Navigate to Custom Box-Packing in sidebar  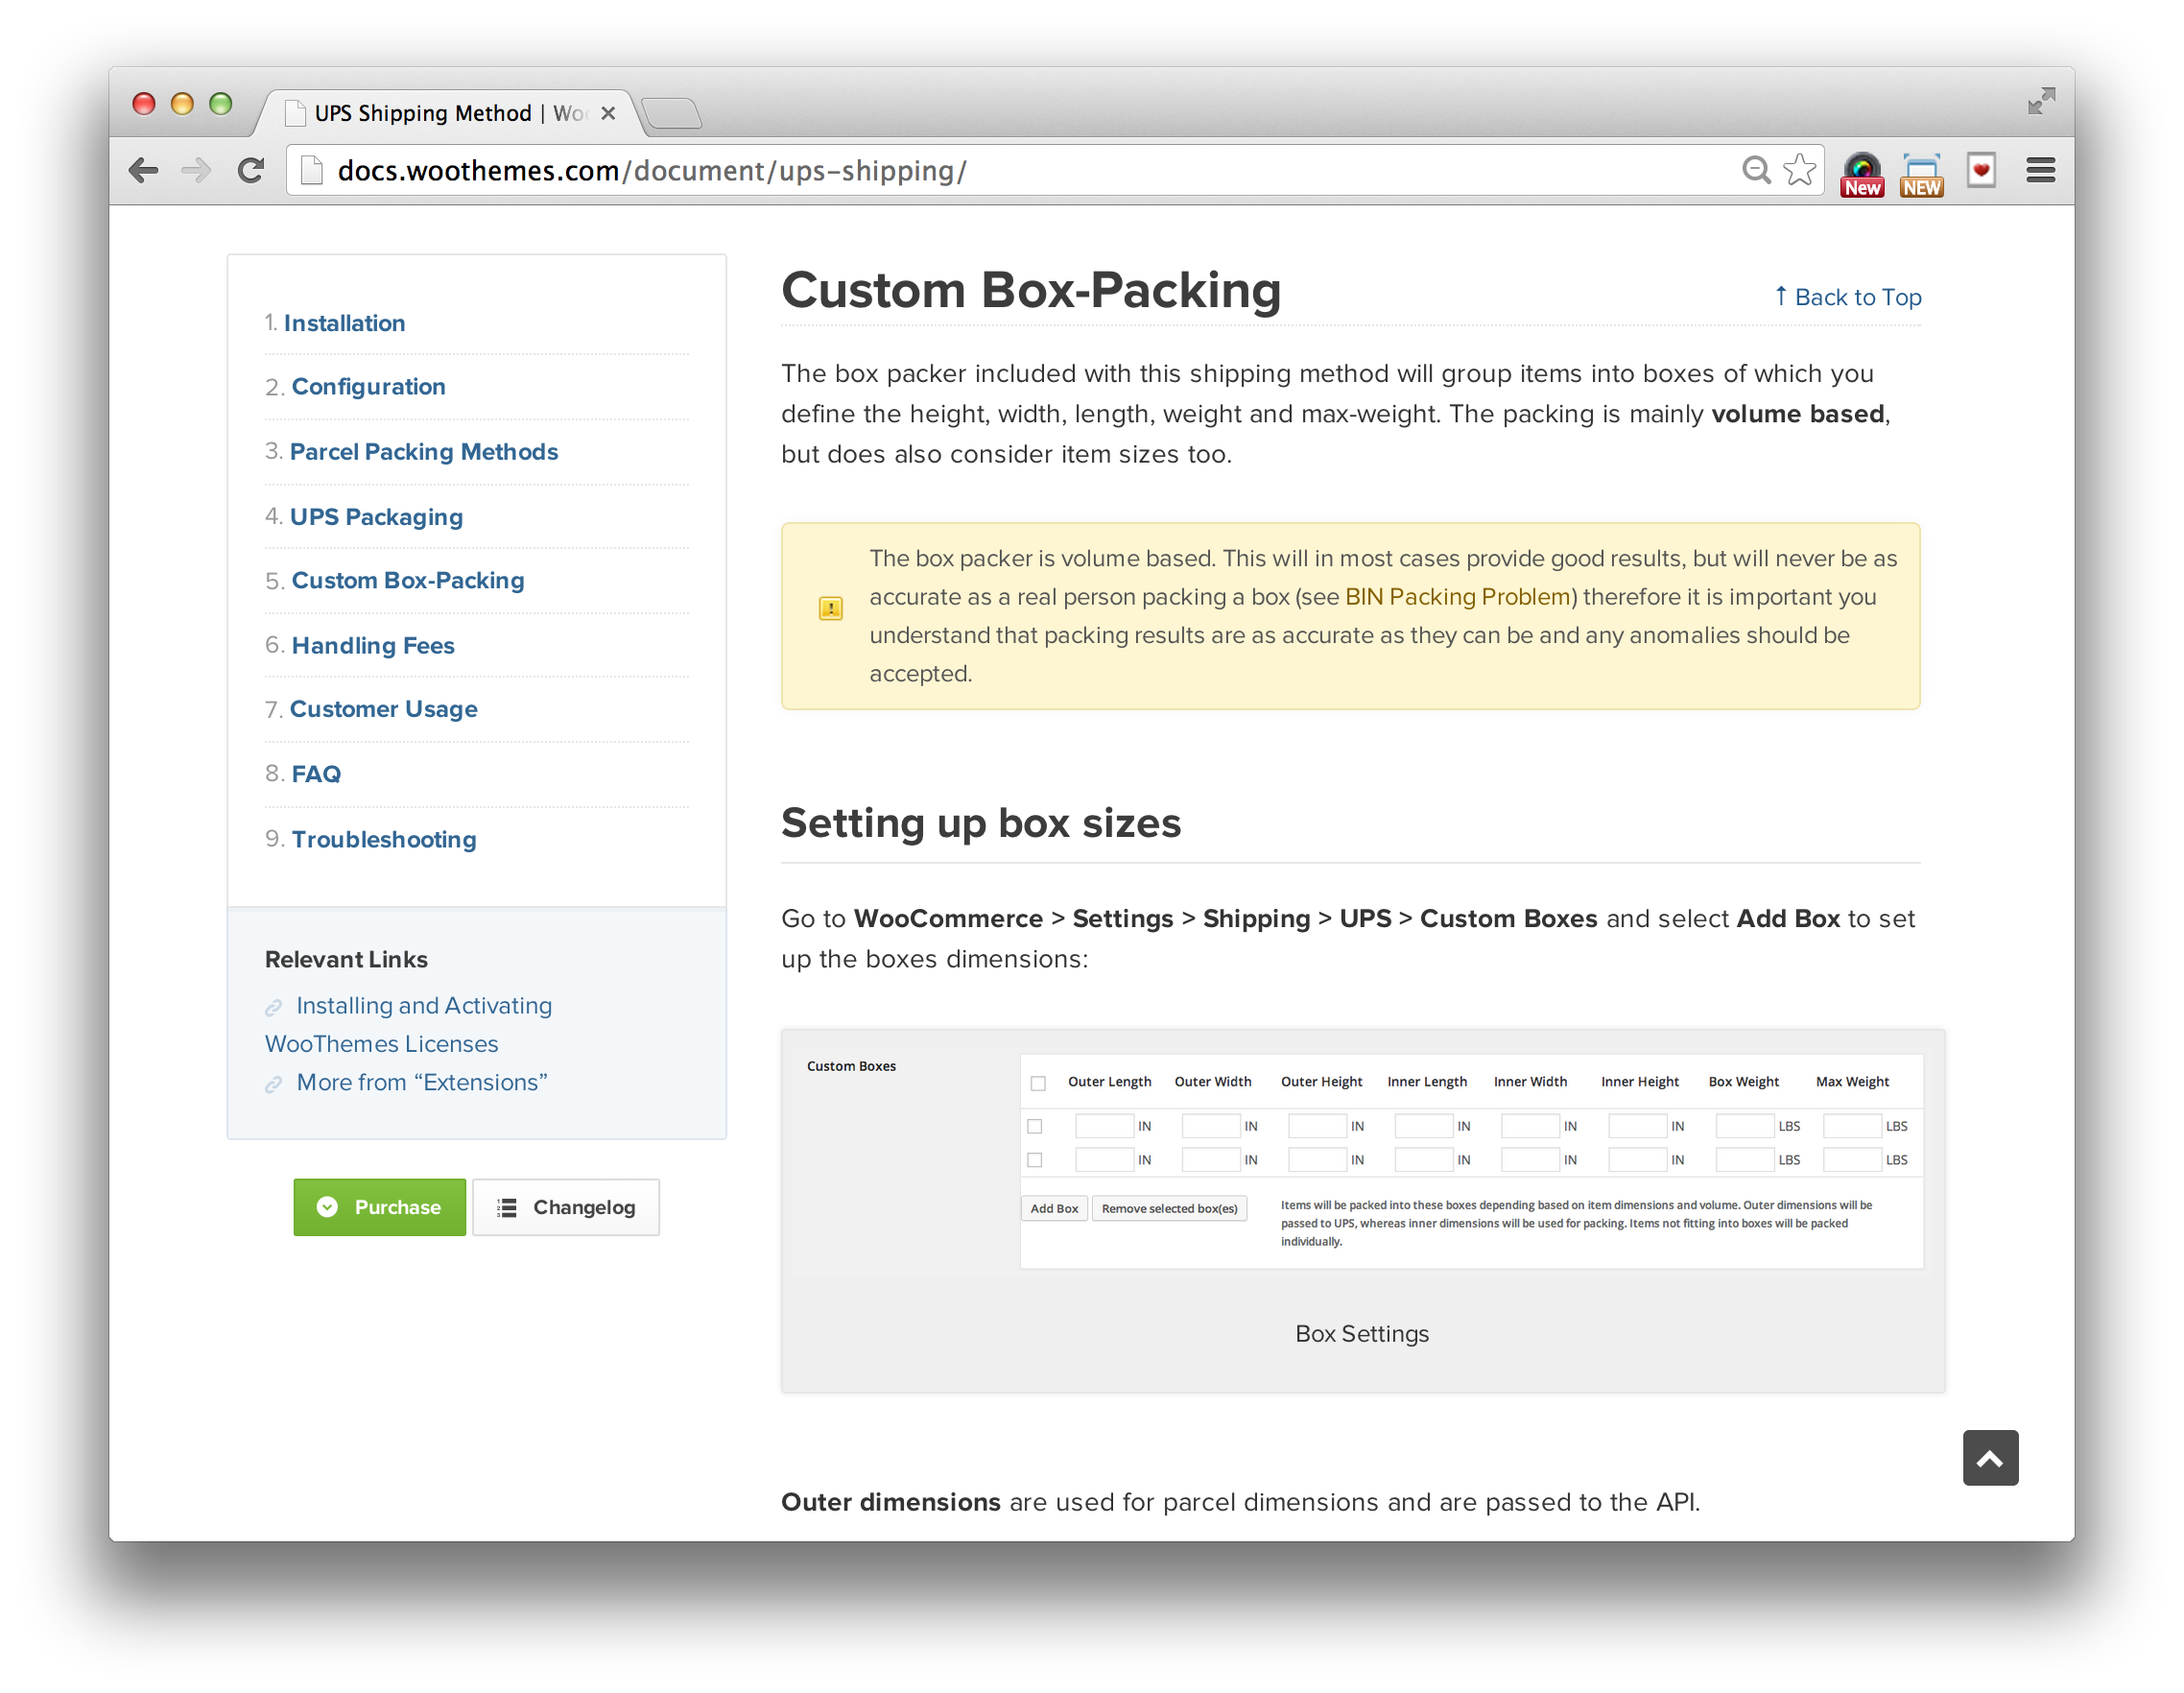(408, 581)
